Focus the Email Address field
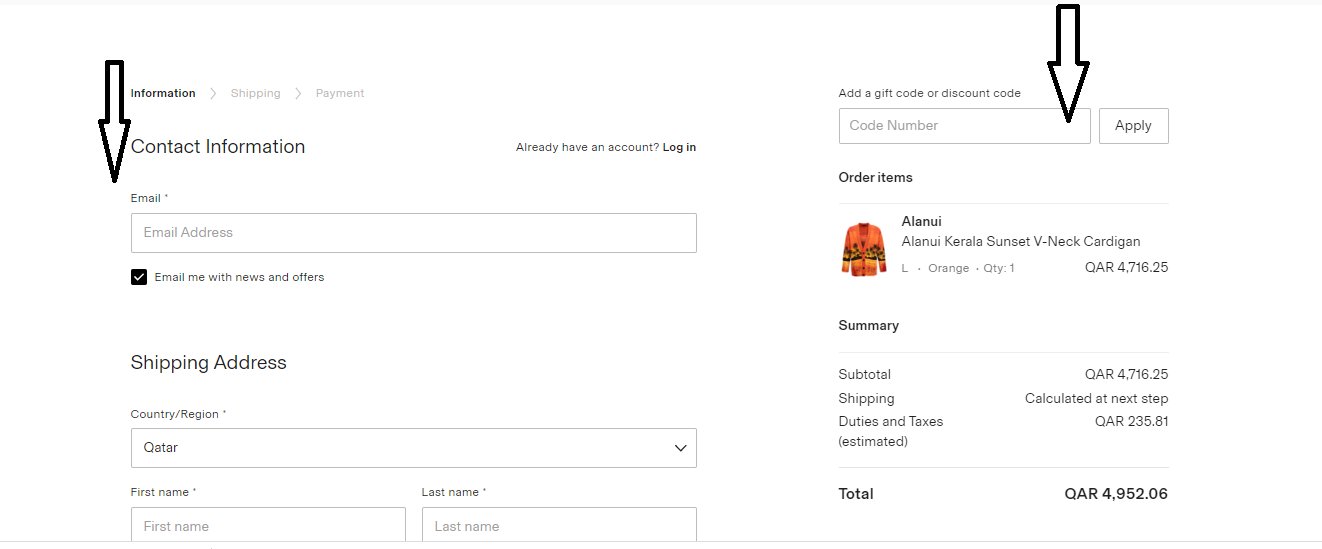Image resolution: width=1322 pixels, height=549 pixels. pyautogui.click(x=413, y=233)
